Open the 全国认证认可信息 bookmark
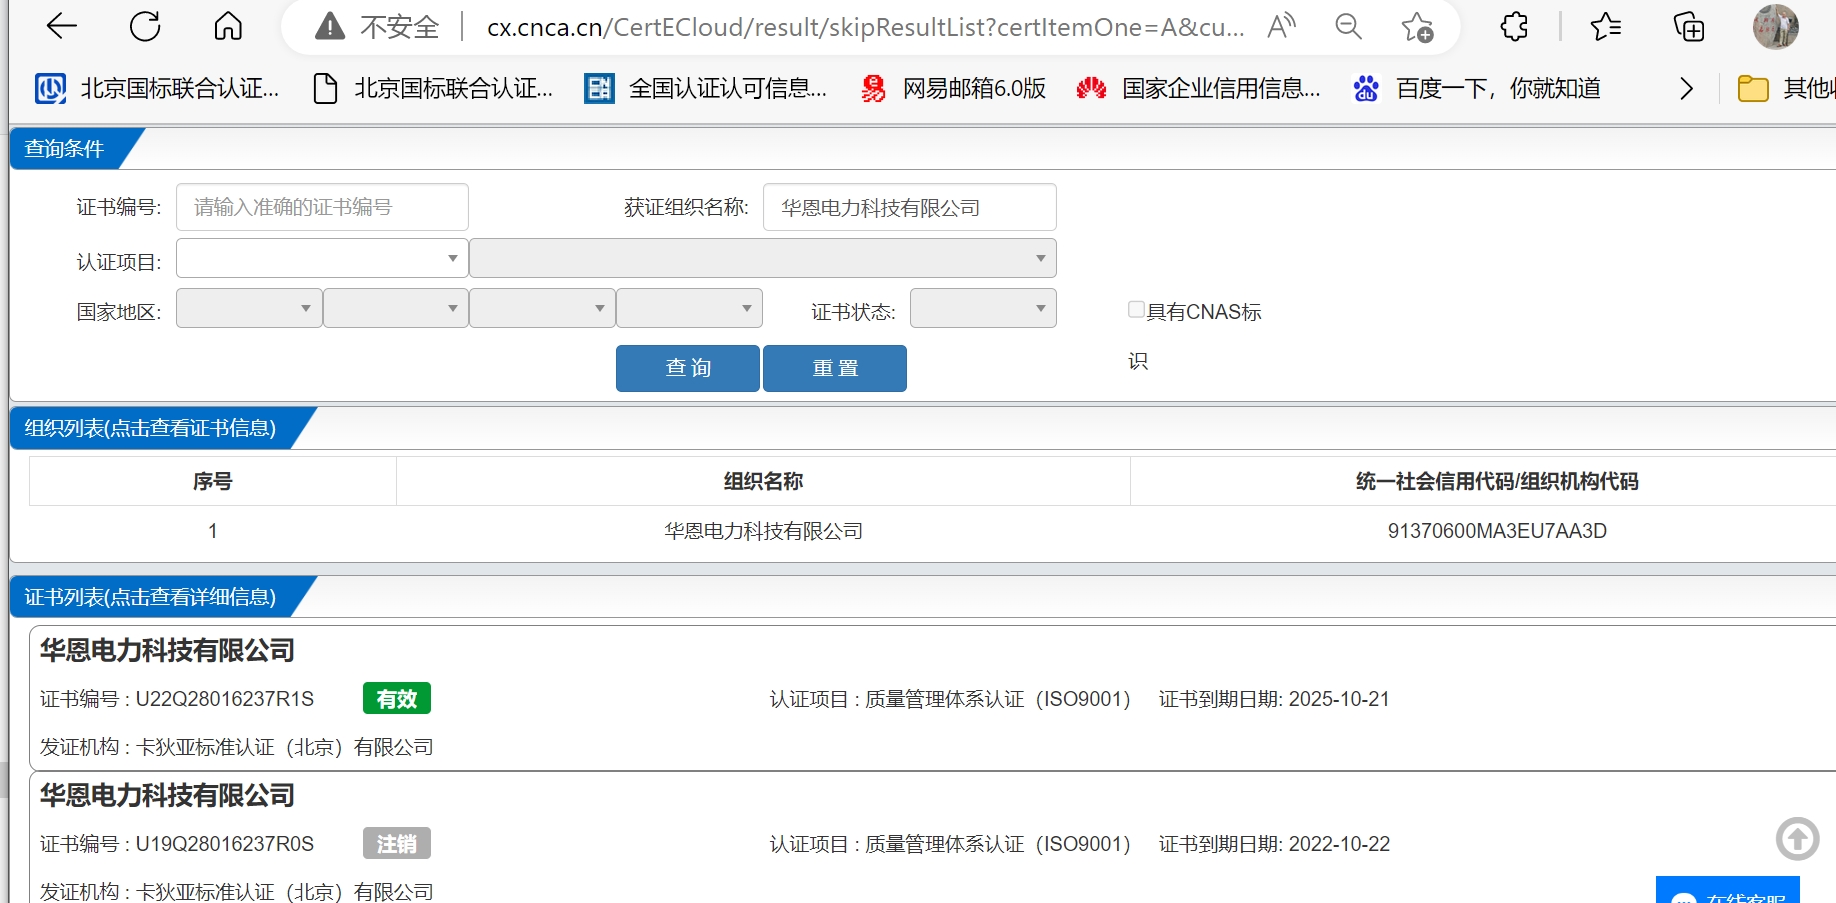The height and width of the screenshot is (903, 1836). pos(706,89)
